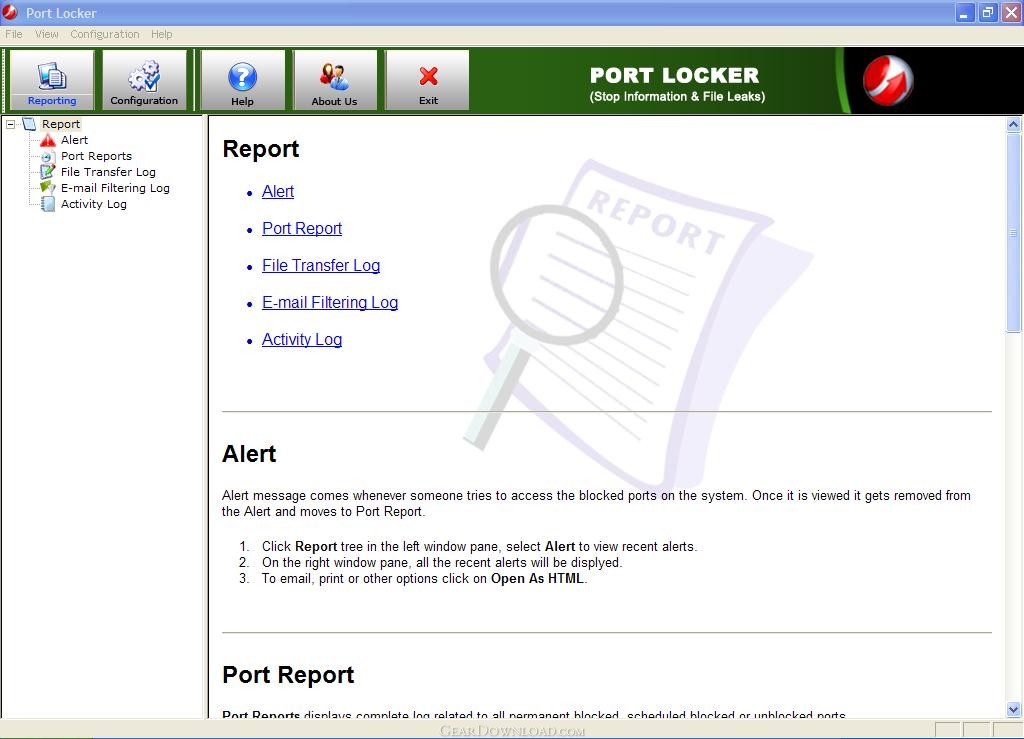Select File Transfer Log in the tree
This screenshot has height=739, width=1024.
pyautogui.click(x=108, y=172)
